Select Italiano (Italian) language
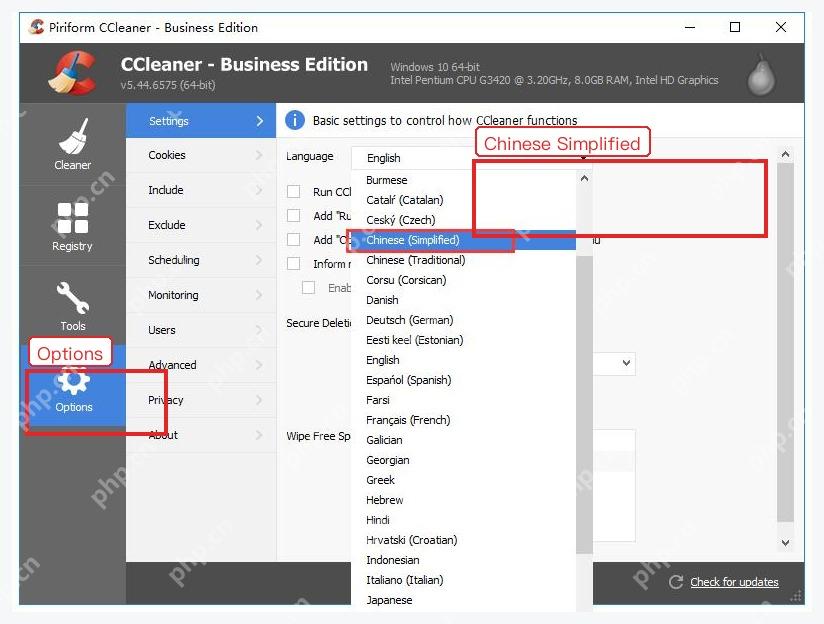Screen dimensions: 824x624 click(464, 580)
